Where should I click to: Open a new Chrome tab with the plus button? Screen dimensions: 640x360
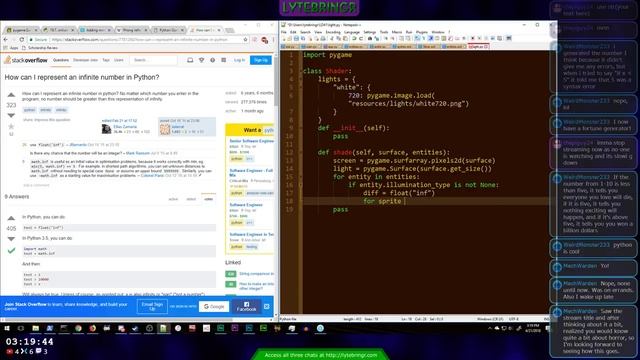point(230,30)
